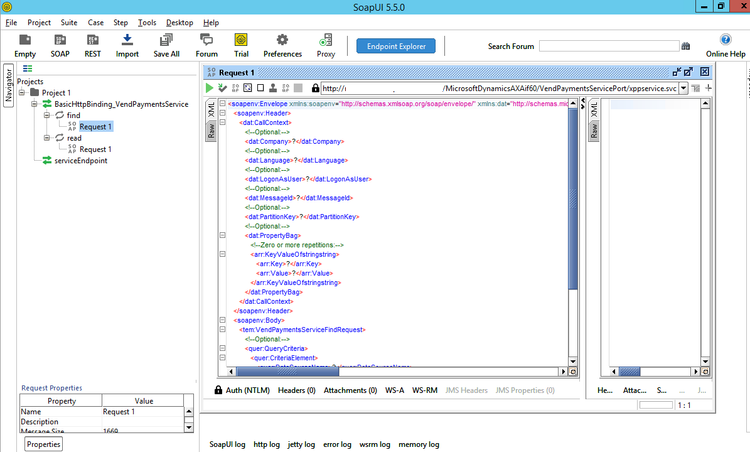Click the REST project toolbar icon
The image size is (750, 452).
93,45
